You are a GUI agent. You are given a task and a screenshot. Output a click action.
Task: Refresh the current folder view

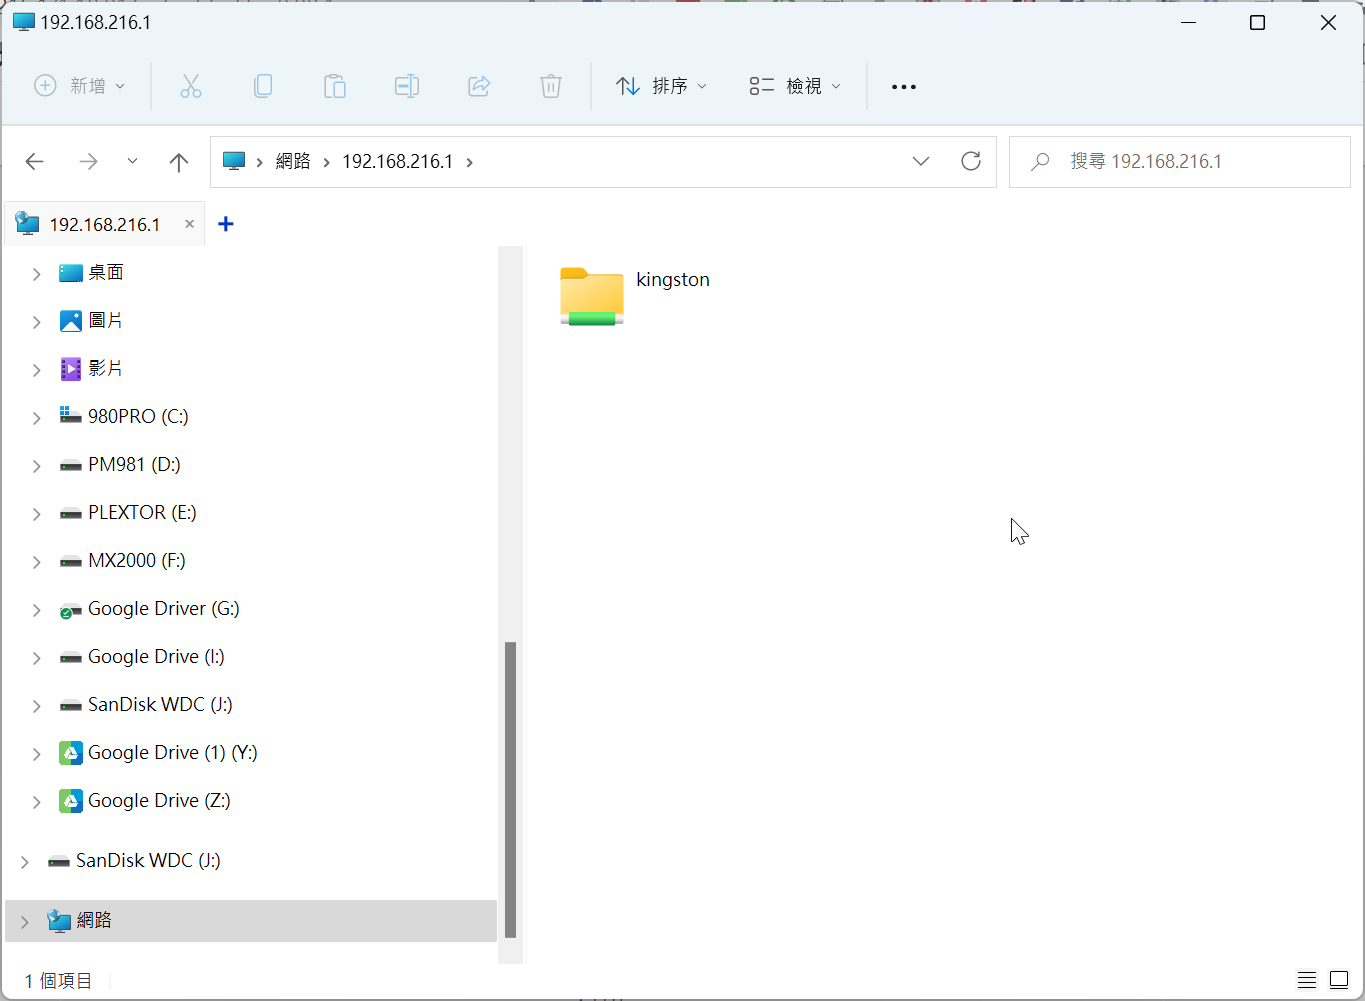click(x=970, y=162)
